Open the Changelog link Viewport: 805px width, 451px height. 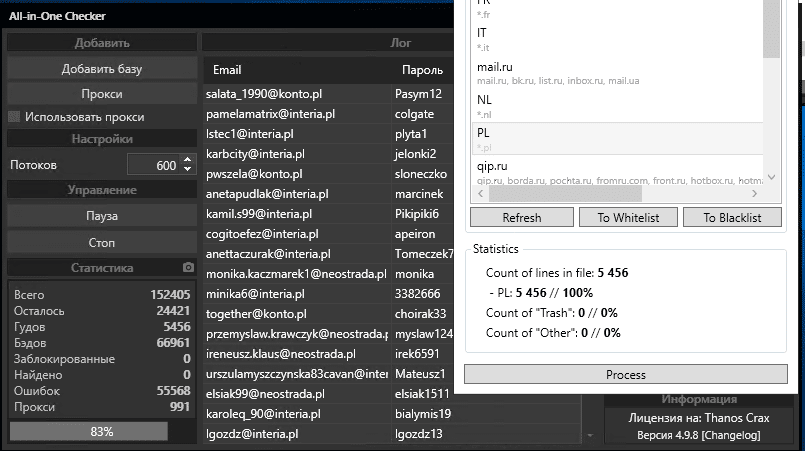[731, 435]
